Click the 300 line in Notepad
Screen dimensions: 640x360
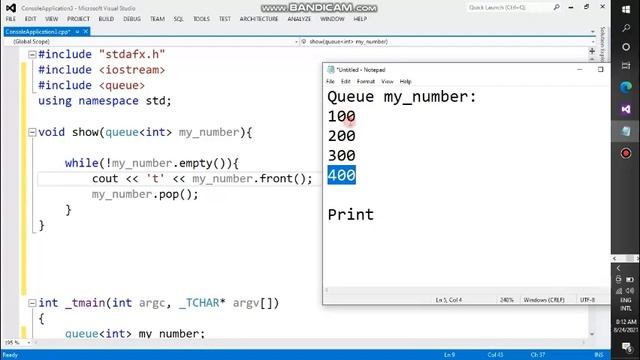(342, 156)
